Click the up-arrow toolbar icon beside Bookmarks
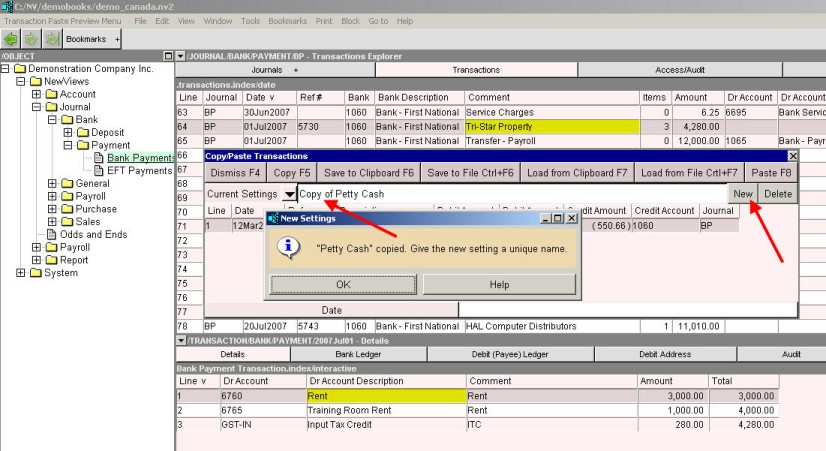This screenshot has width=826, height=451. [x=49, y=39]
